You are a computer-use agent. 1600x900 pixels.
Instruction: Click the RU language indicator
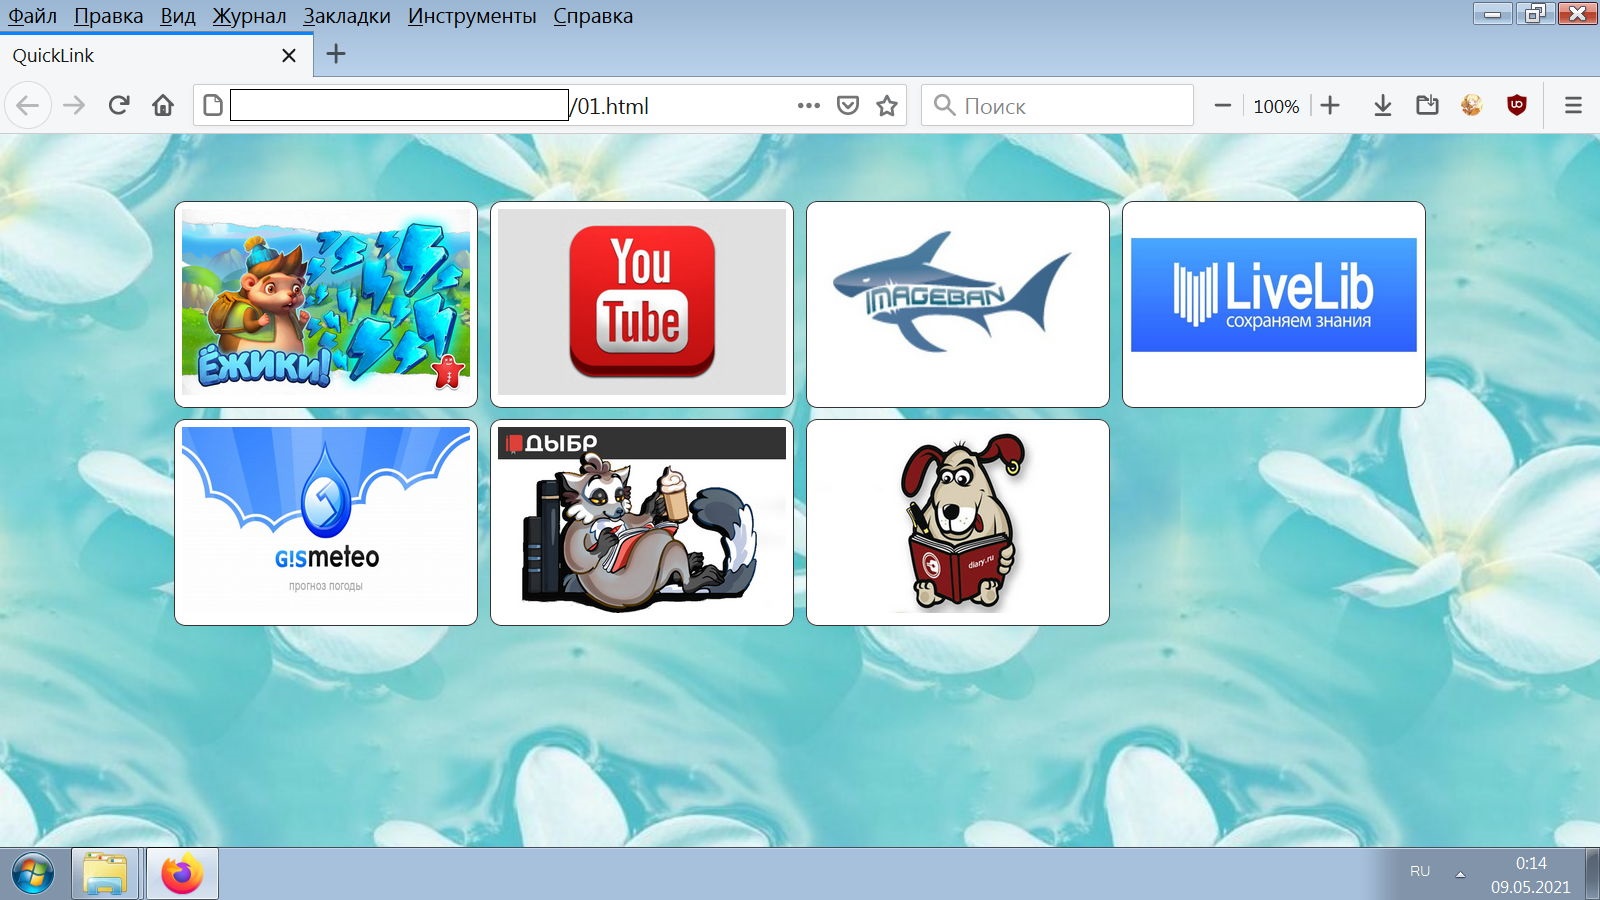click(x=1420, y=872)
